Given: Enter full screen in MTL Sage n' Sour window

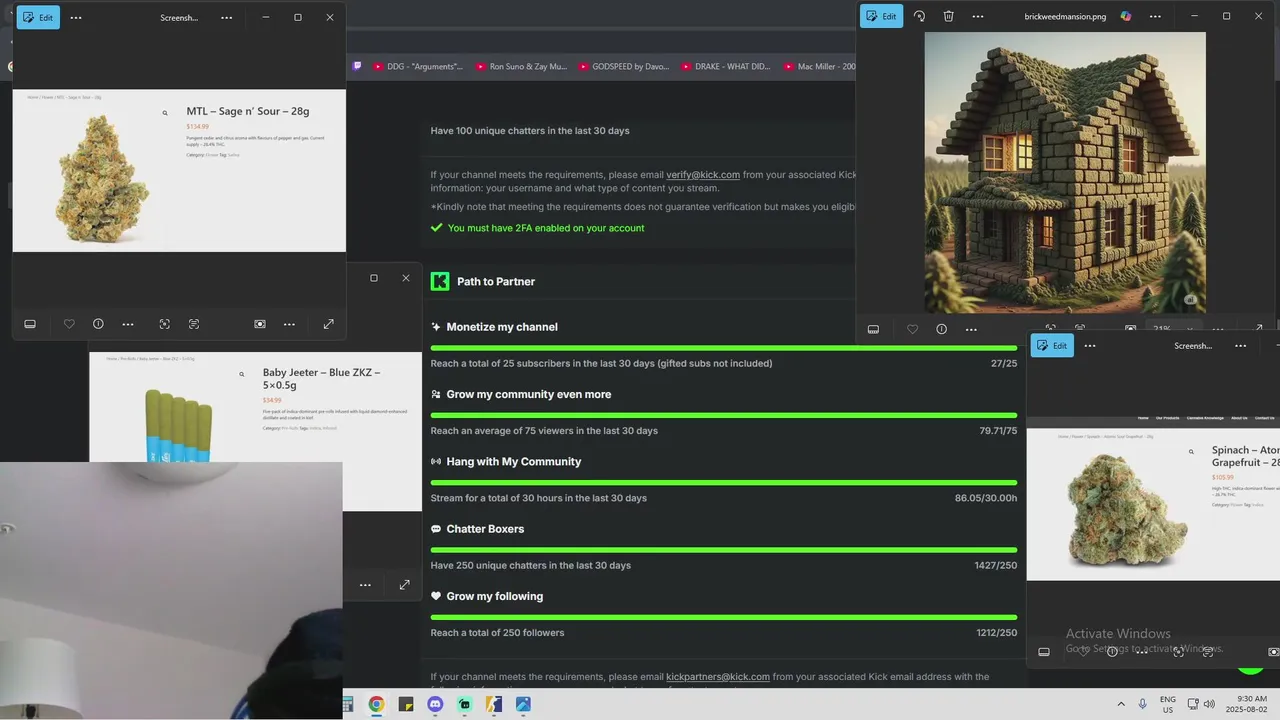Looking at the screenshot, I should click(328, 324).
